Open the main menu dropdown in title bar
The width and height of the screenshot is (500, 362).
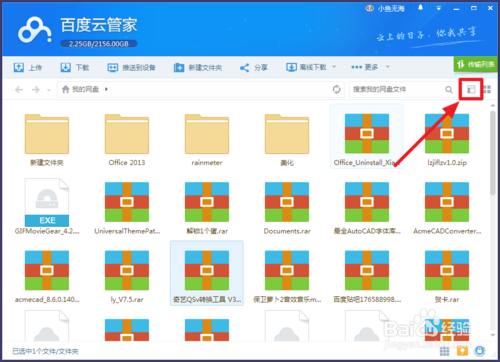[439, 8]
